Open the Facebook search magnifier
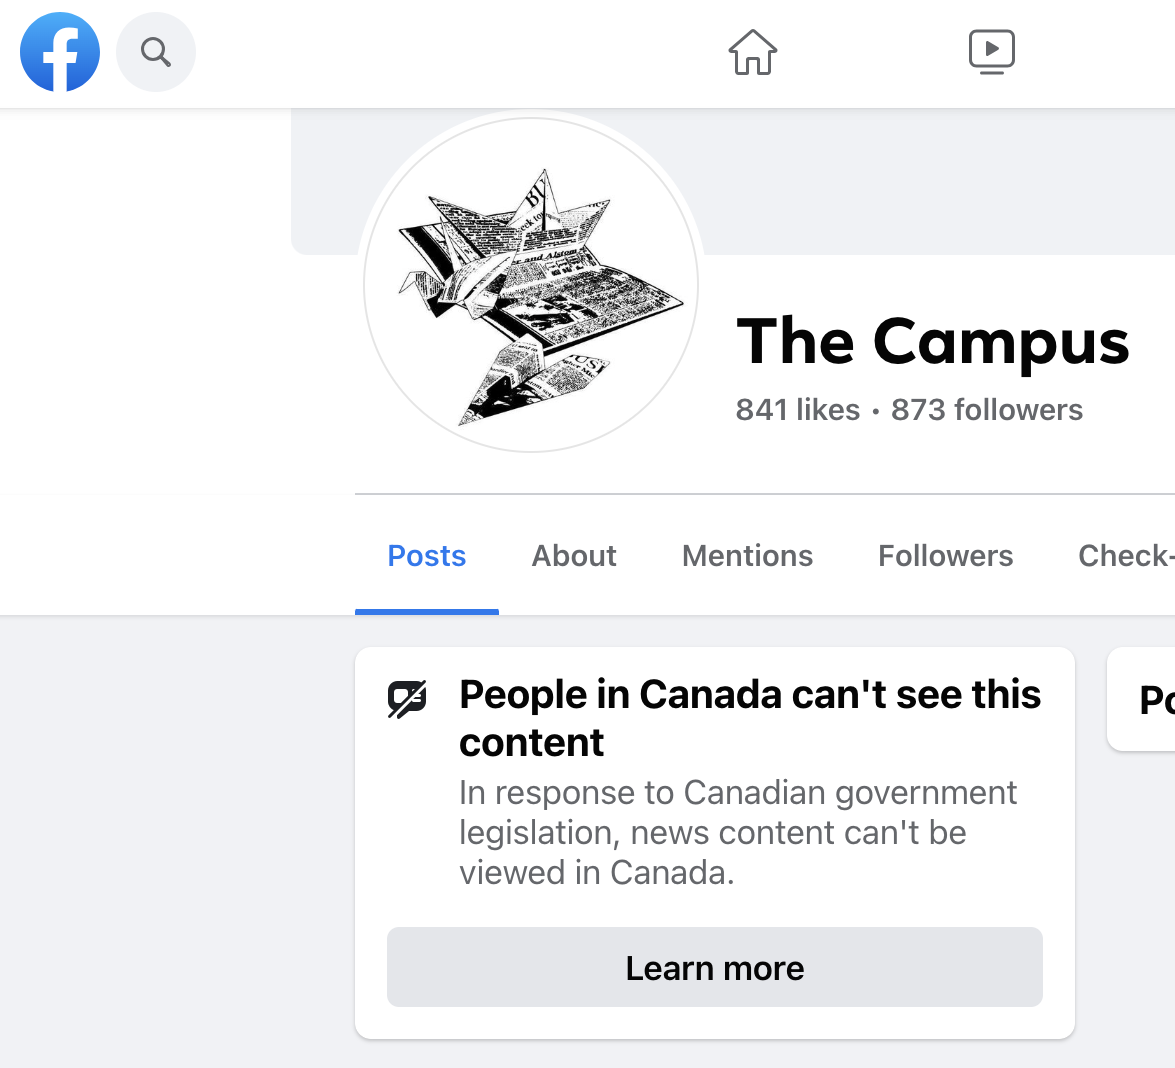Viewport: 1175px width, 1068px height. tap(156, 52)
